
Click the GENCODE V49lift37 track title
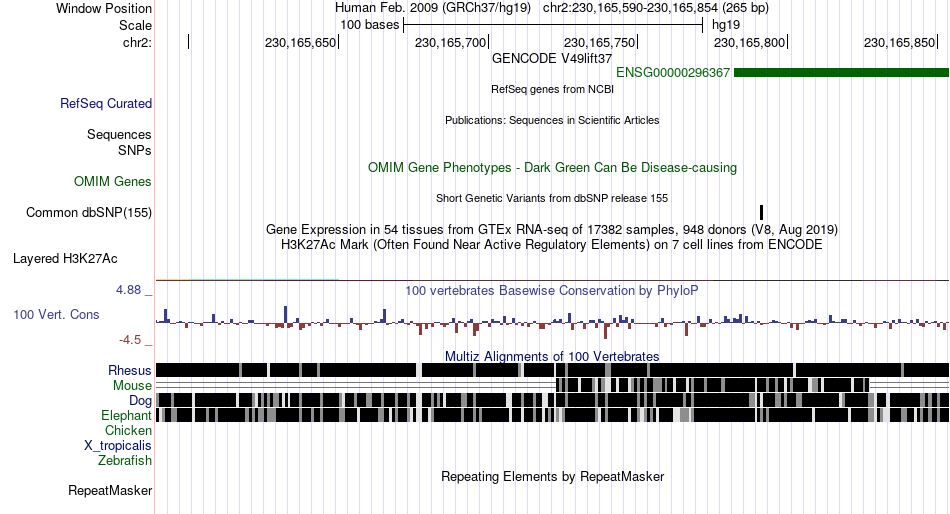[552, 58]
